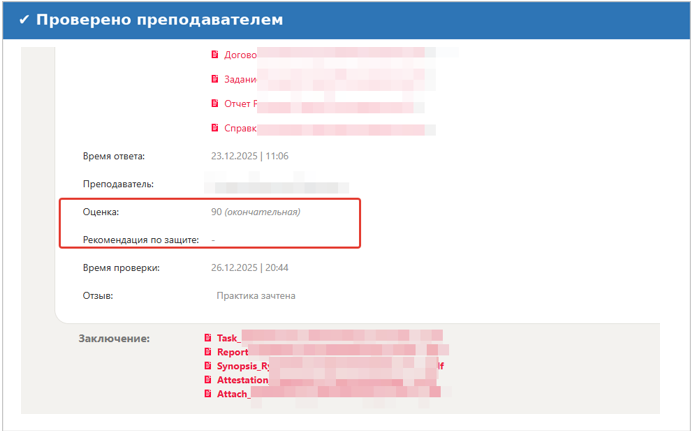Click the file icon next to Справка
Viewport: 692px width, 431px height.
pos(214,128)
